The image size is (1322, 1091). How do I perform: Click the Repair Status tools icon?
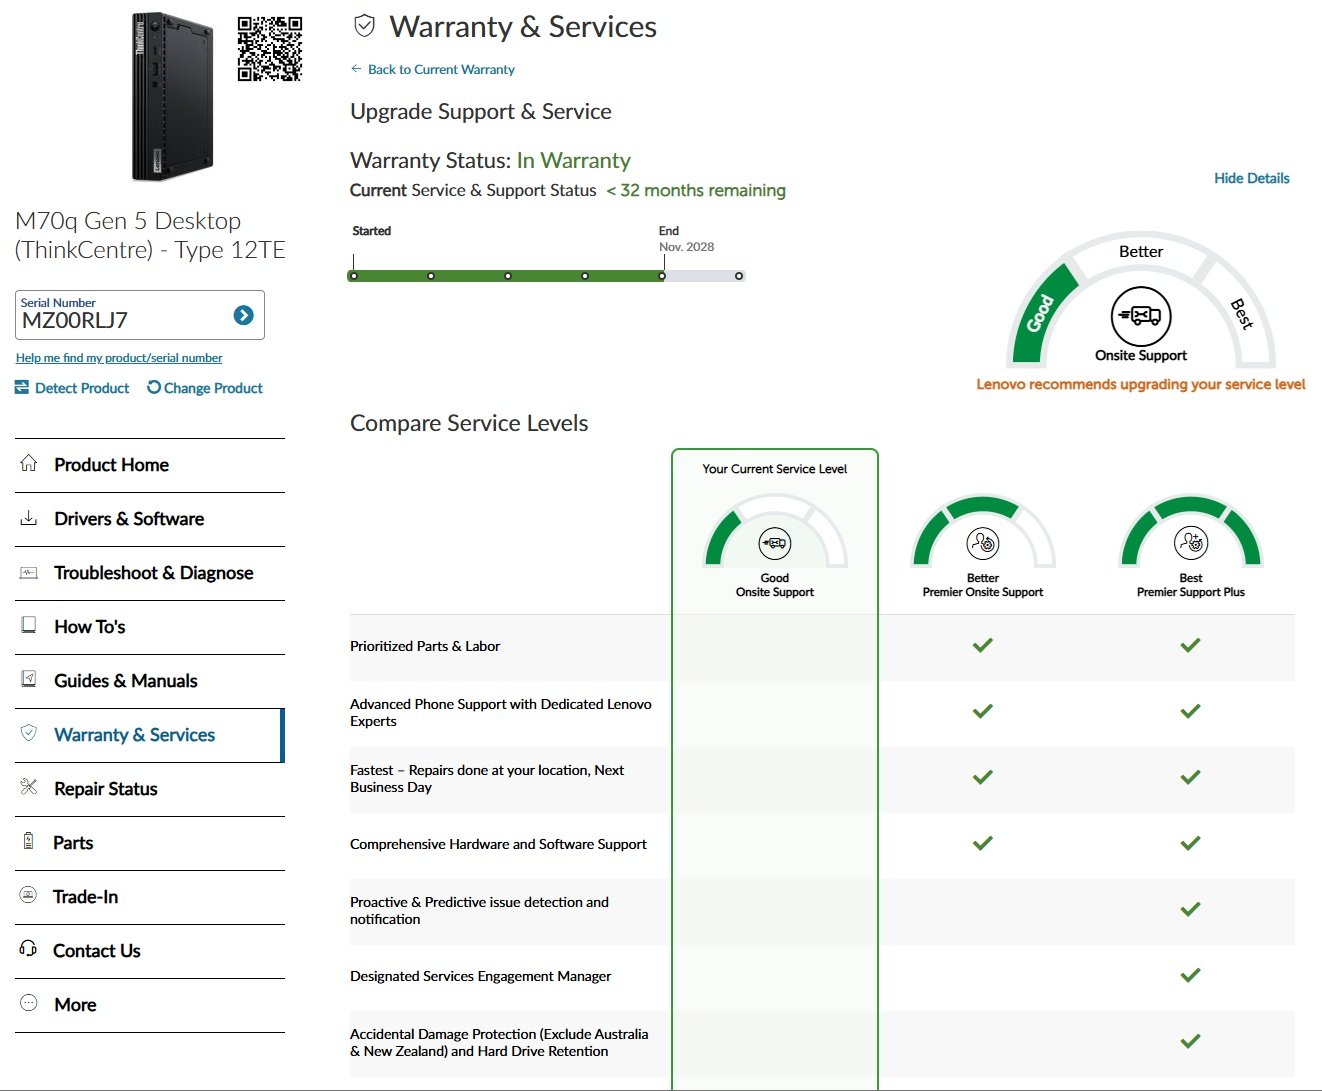pyautogui.click(x=29, y=787)
